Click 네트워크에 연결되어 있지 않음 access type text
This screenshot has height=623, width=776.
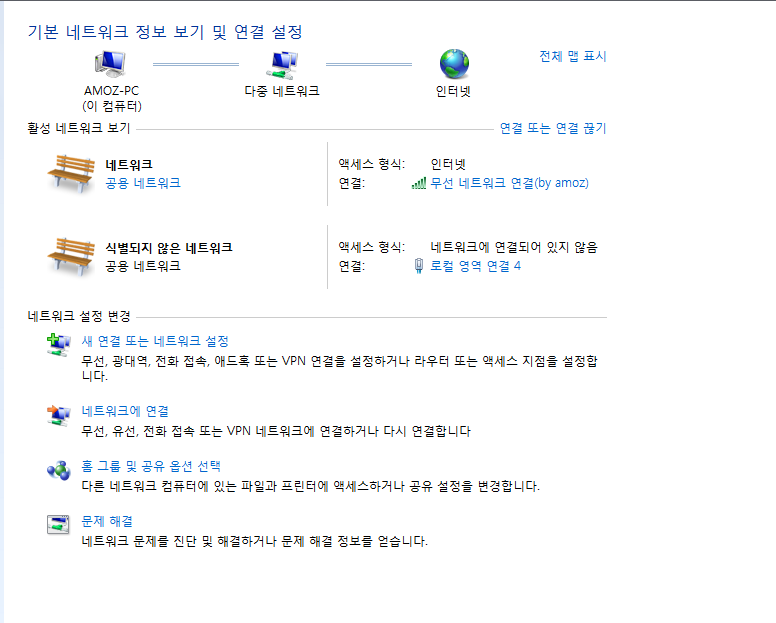tap(514, 247)
